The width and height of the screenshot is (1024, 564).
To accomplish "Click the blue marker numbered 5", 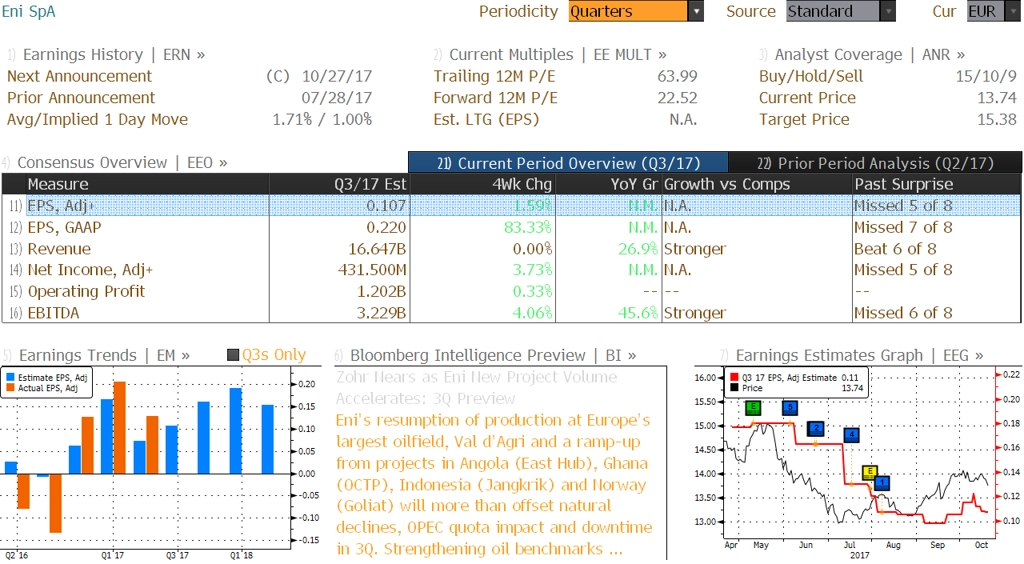I will tap(790, 407).
